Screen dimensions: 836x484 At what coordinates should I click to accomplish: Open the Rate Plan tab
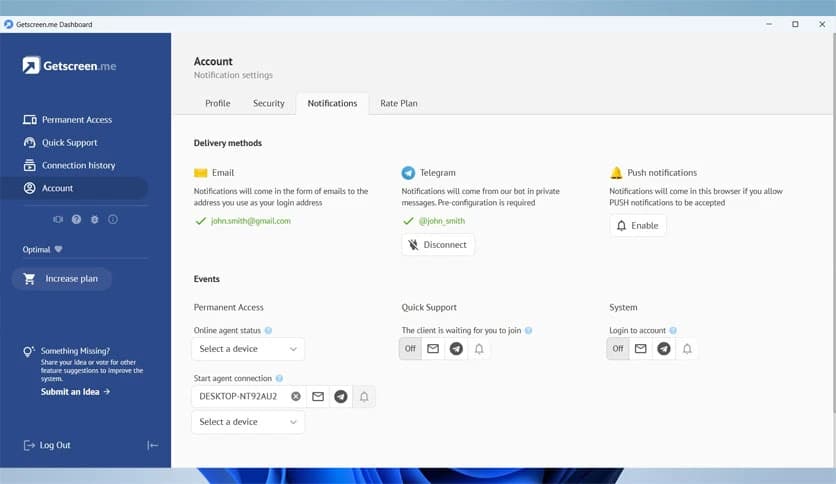coord(399,103)
